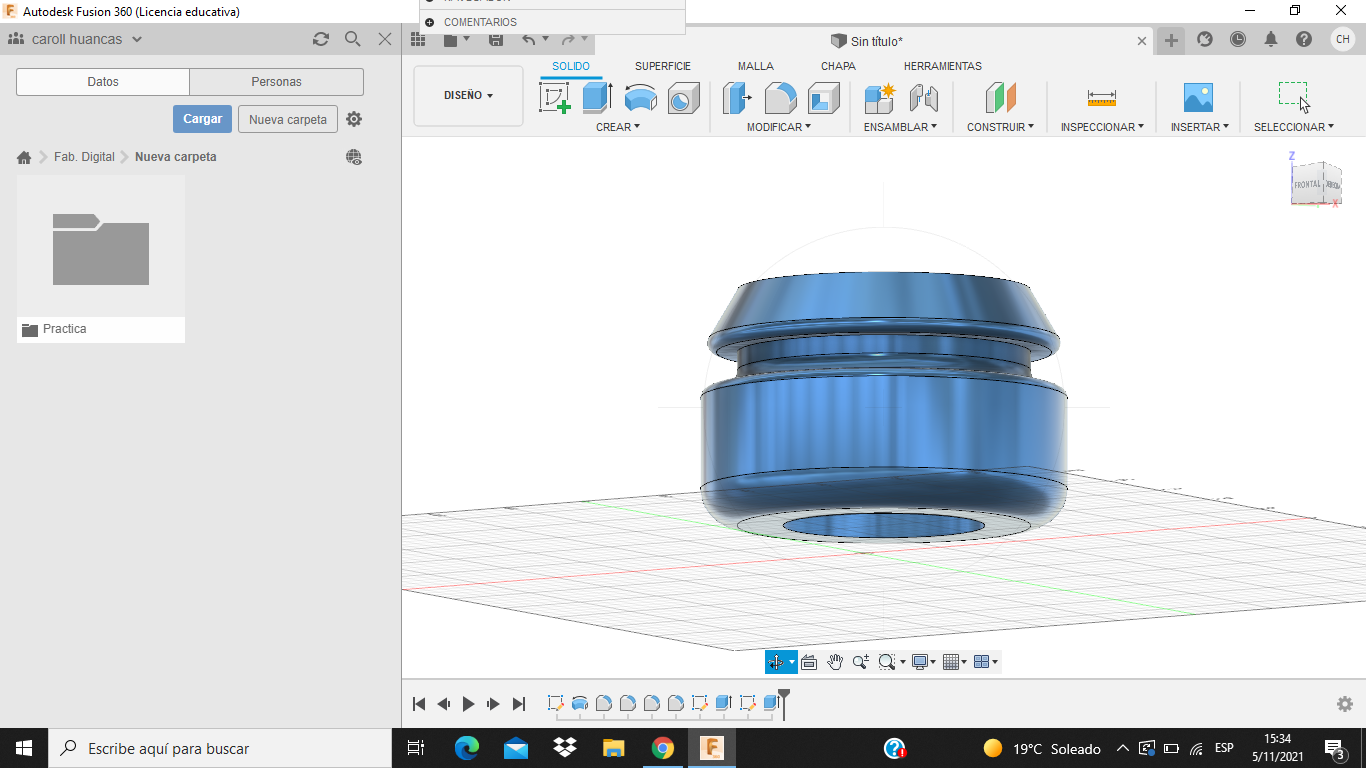The image size is (1366, 768).
Task: Open the Press Pull tool
Action: click(737, 98)
